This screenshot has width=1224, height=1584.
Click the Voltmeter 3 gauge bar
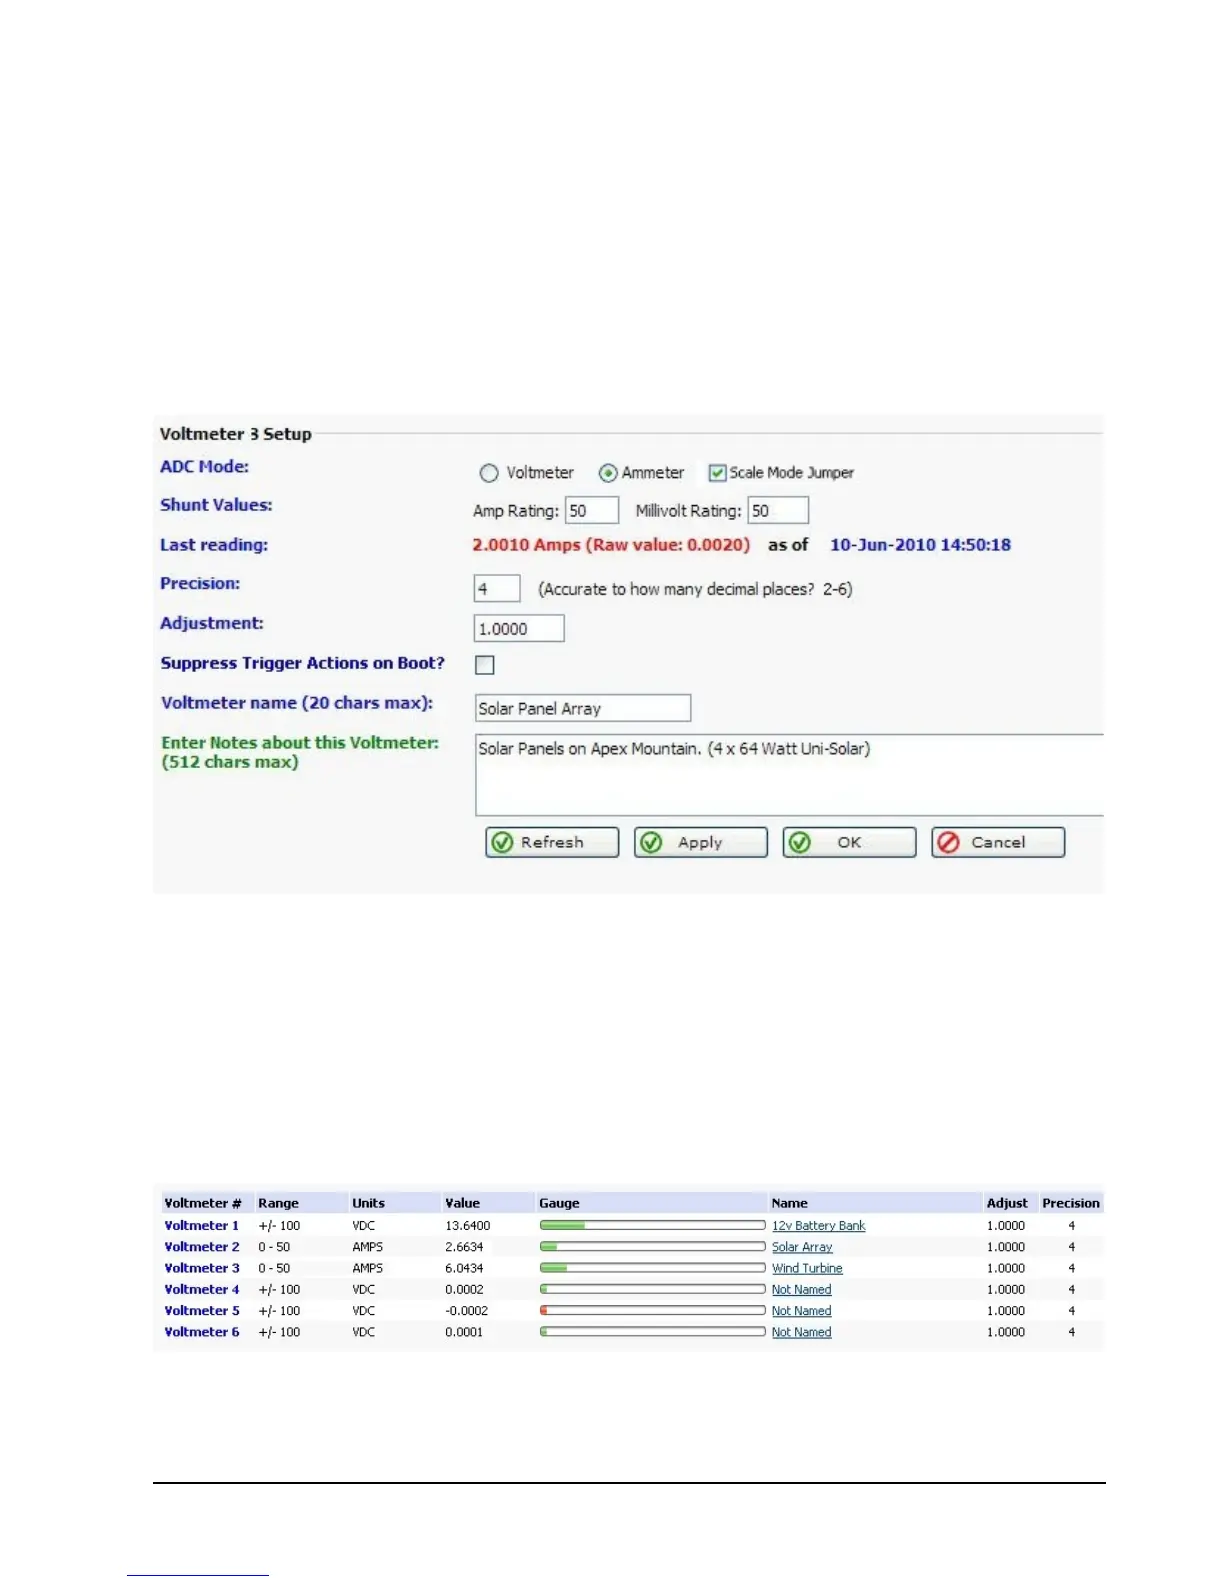click(653, 1268)
